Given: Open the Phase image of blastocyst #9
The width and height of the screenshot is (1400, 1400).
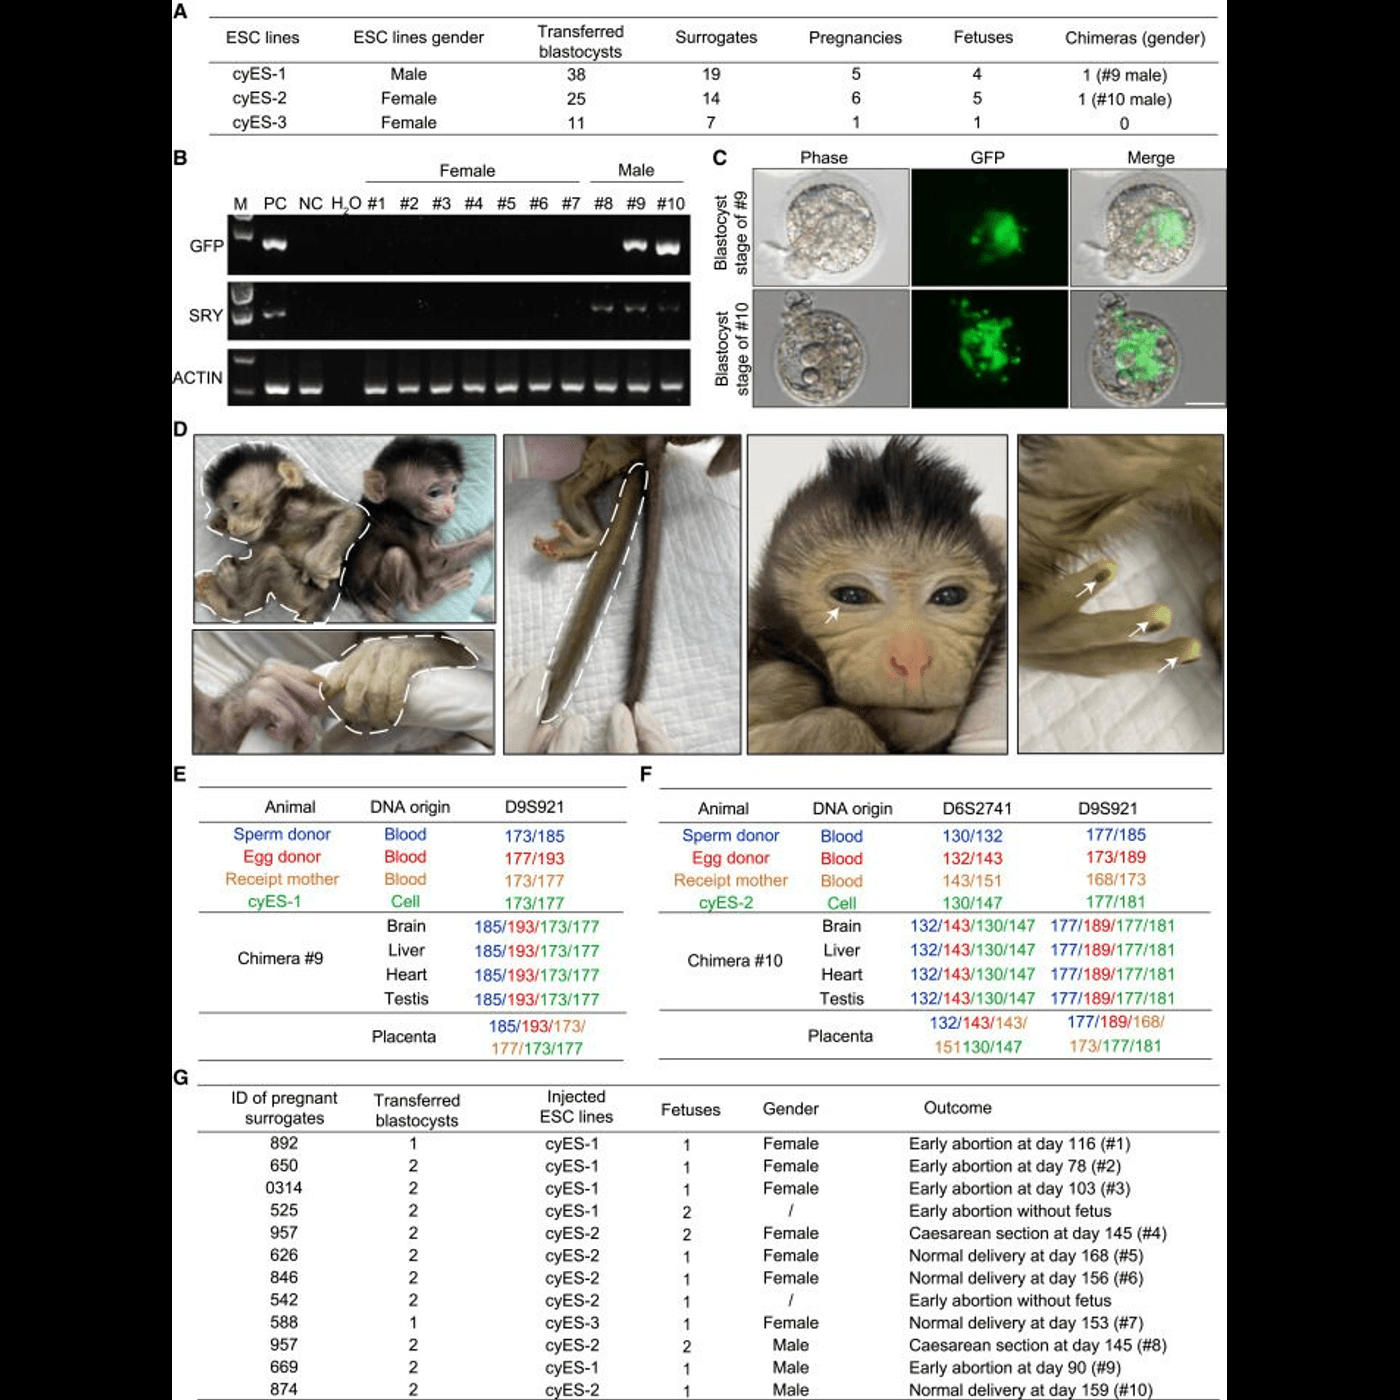Looking at the screenshot, I should coord(830,227).
